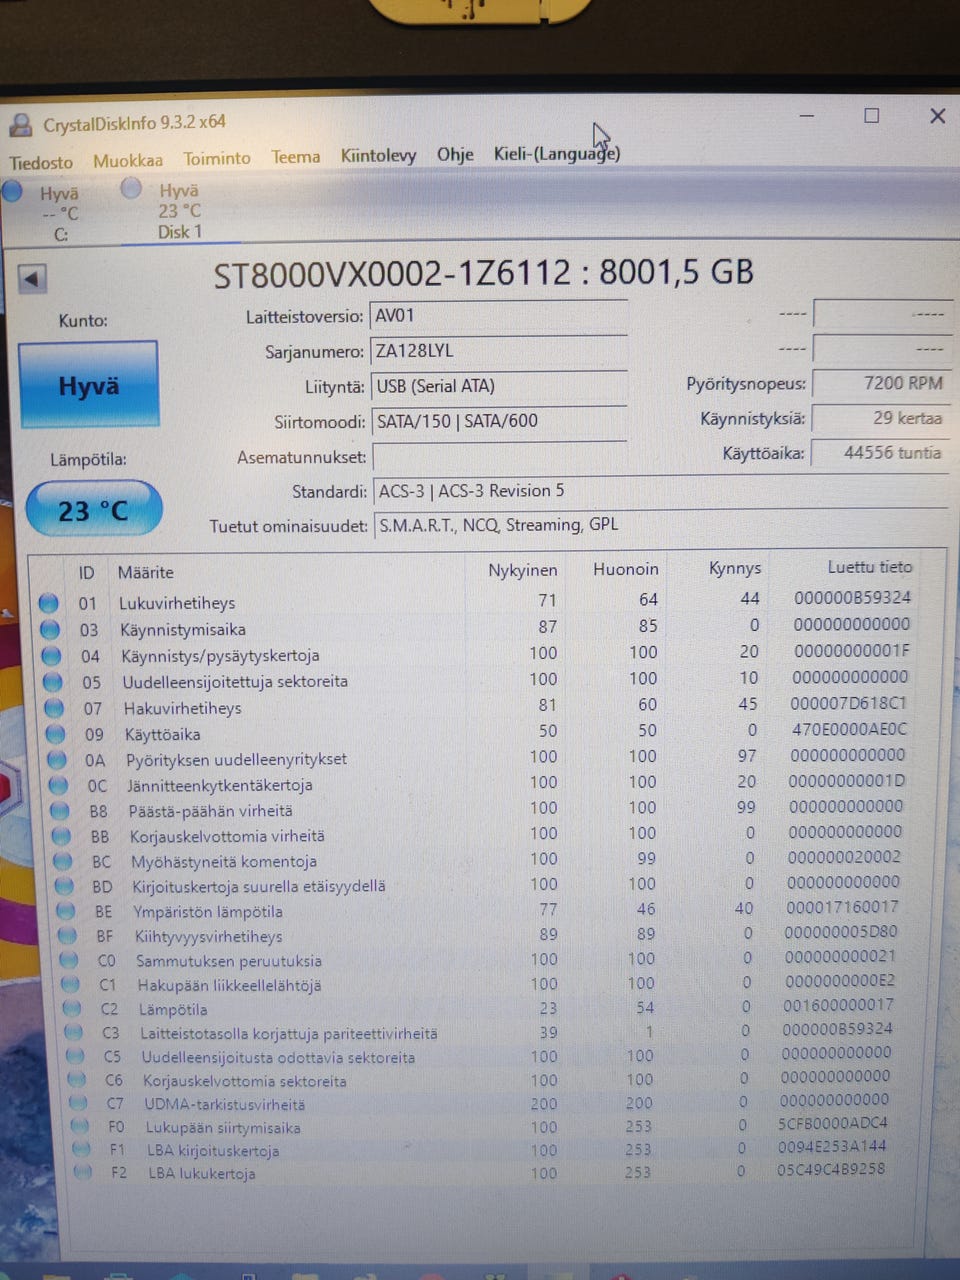Click the status icon for Hakupään liikkeellelähtöjä
Screen dimensions: 960x1280
pyautogui.click(x=71, y=985)
